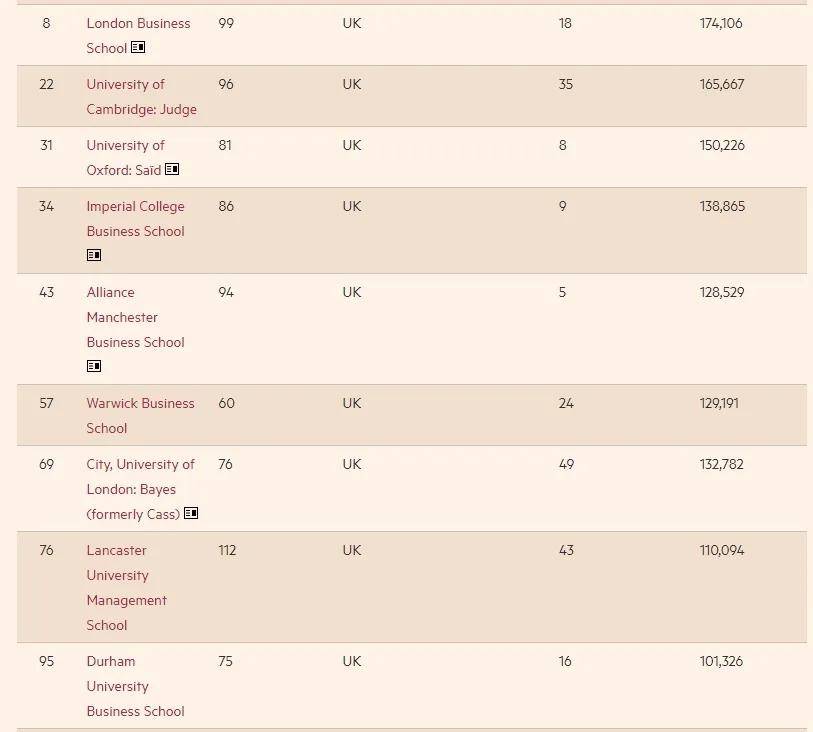Click the 150,226 salary figure
Image resolution: width=813 pixels, height=732 pixels.
[722, 145]
